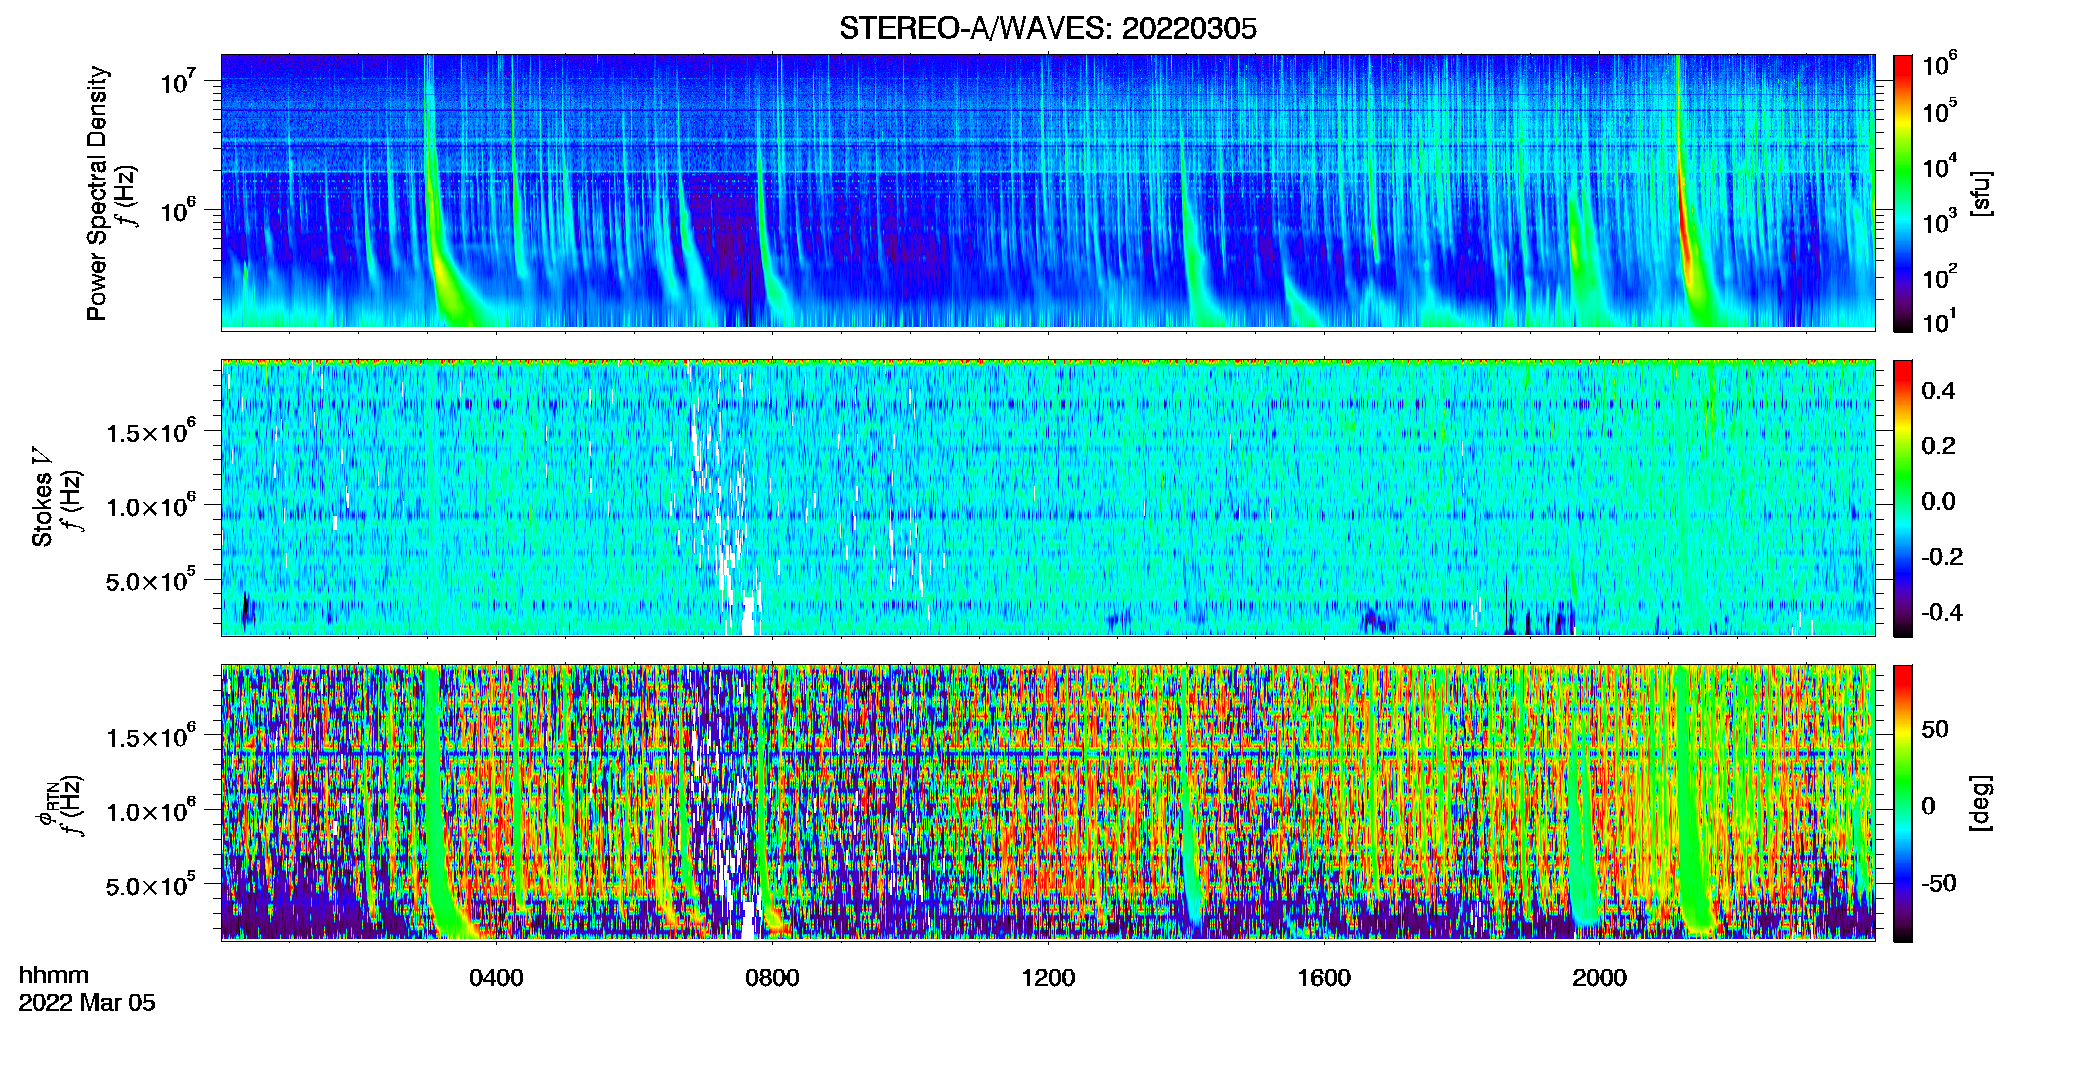This screenshot has height=1080, width=2096.
Task: Click the 0800 time axis label
Action: click(x=772, y=978)
